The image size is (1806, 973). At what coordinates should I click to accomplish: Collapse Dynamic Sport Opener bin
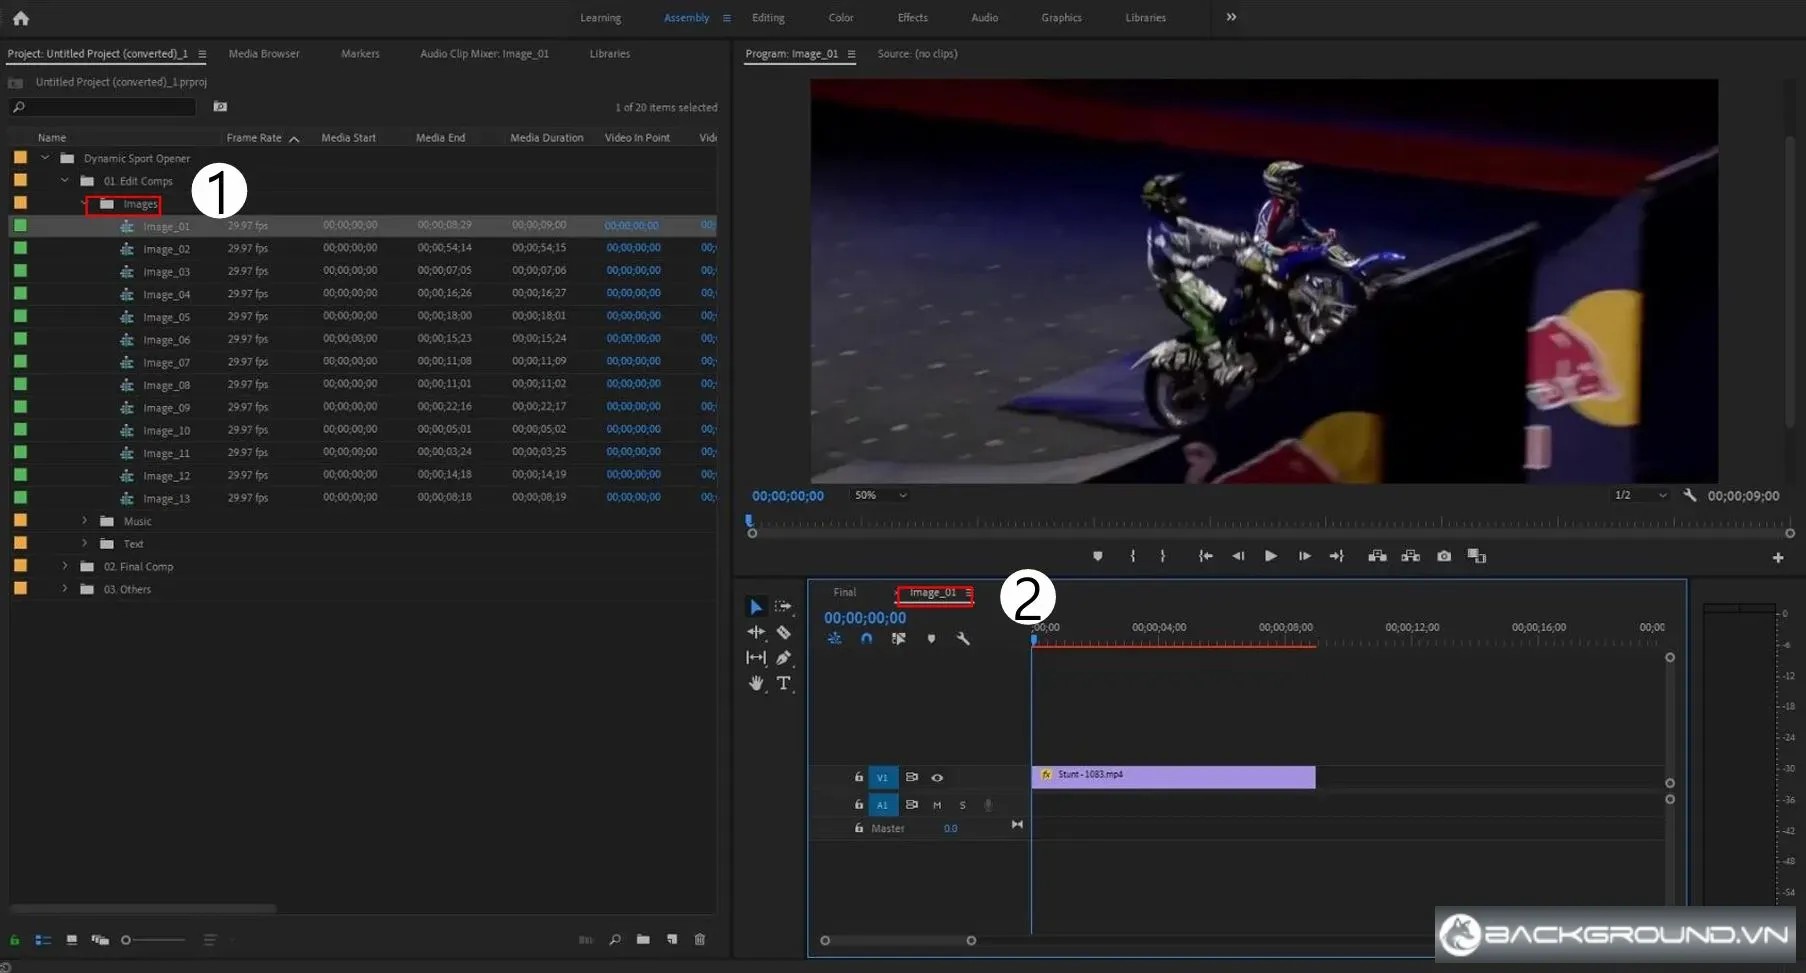click(x=45, y=158)
